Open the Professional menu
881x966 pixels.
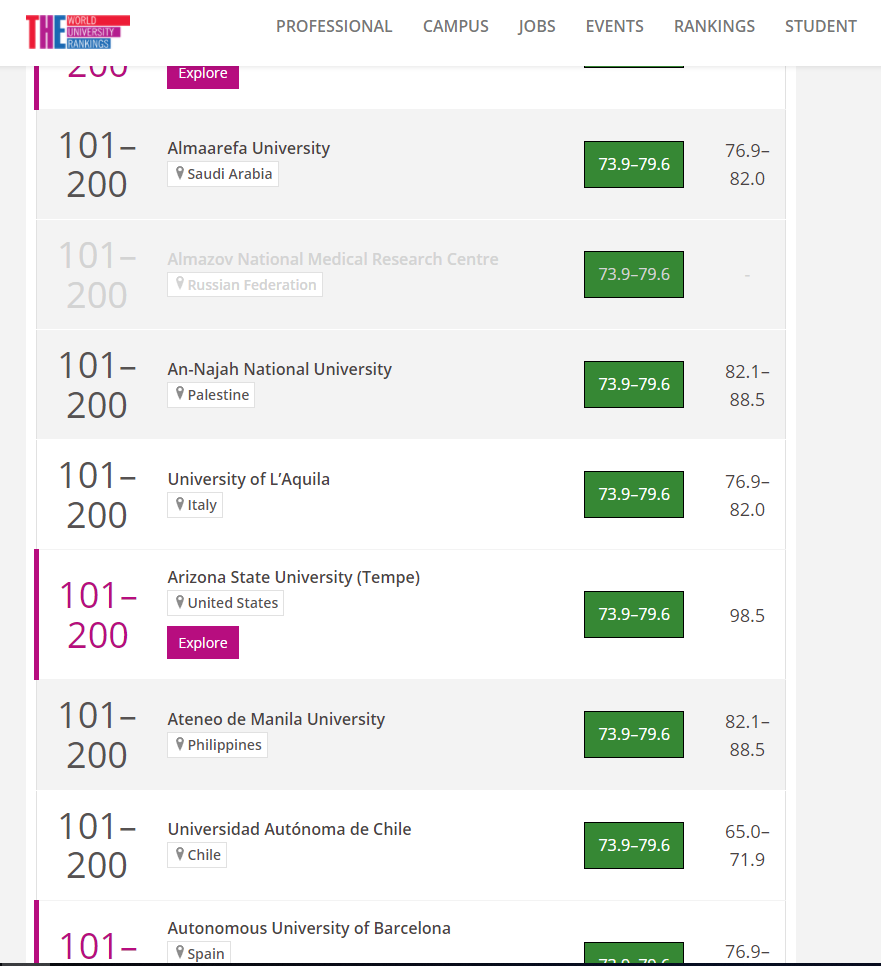point(334,27)
